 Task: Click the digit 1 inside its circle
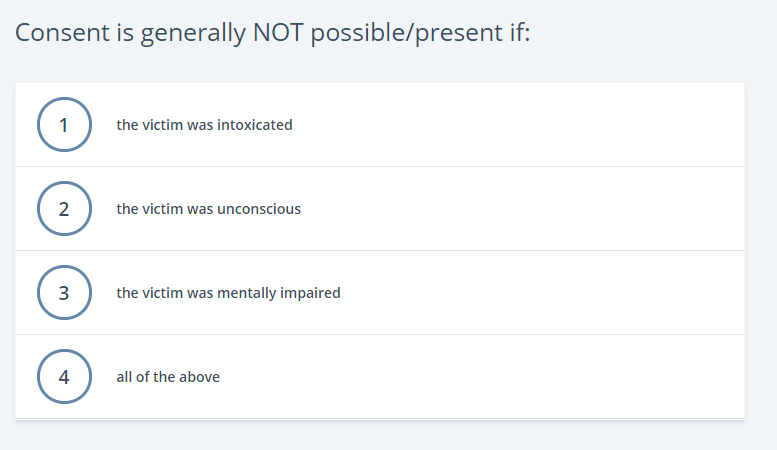click(x=63, y=125)
